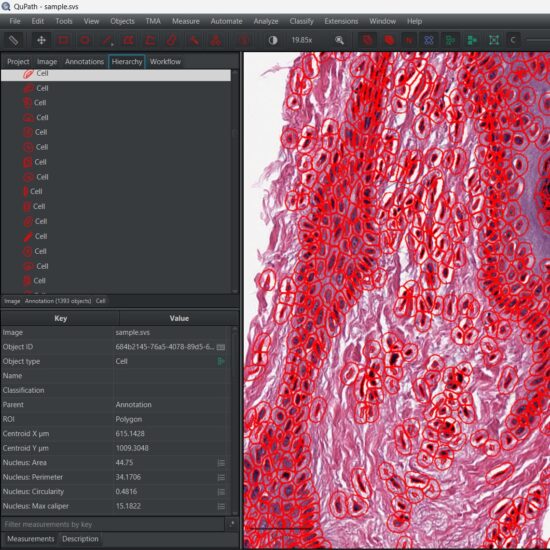Toggle fill annotations
Screen dimensions: 550x550
[x=389, y=40]
